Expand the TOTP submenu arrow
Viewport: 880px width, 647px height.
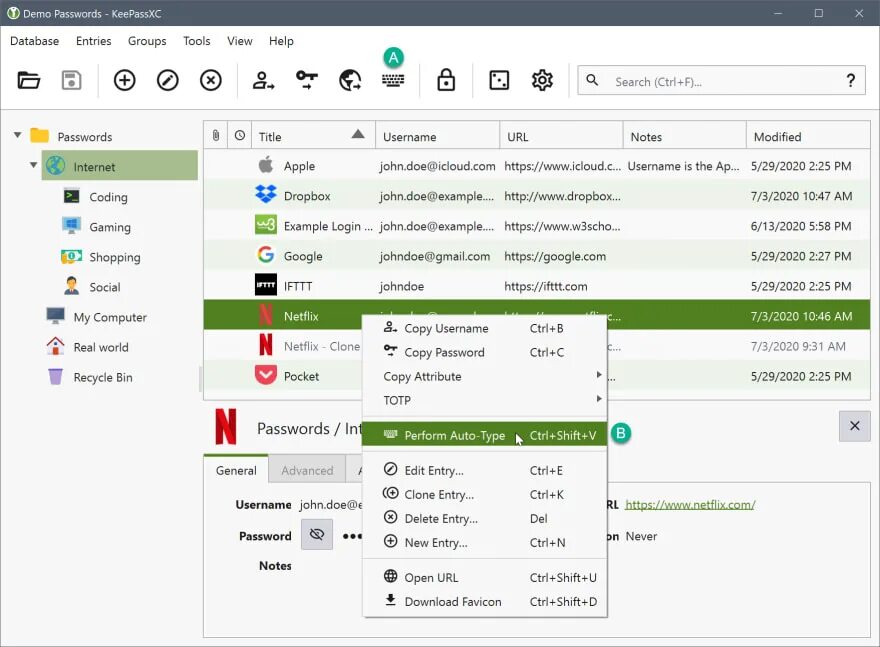click(x=599, y=398)
